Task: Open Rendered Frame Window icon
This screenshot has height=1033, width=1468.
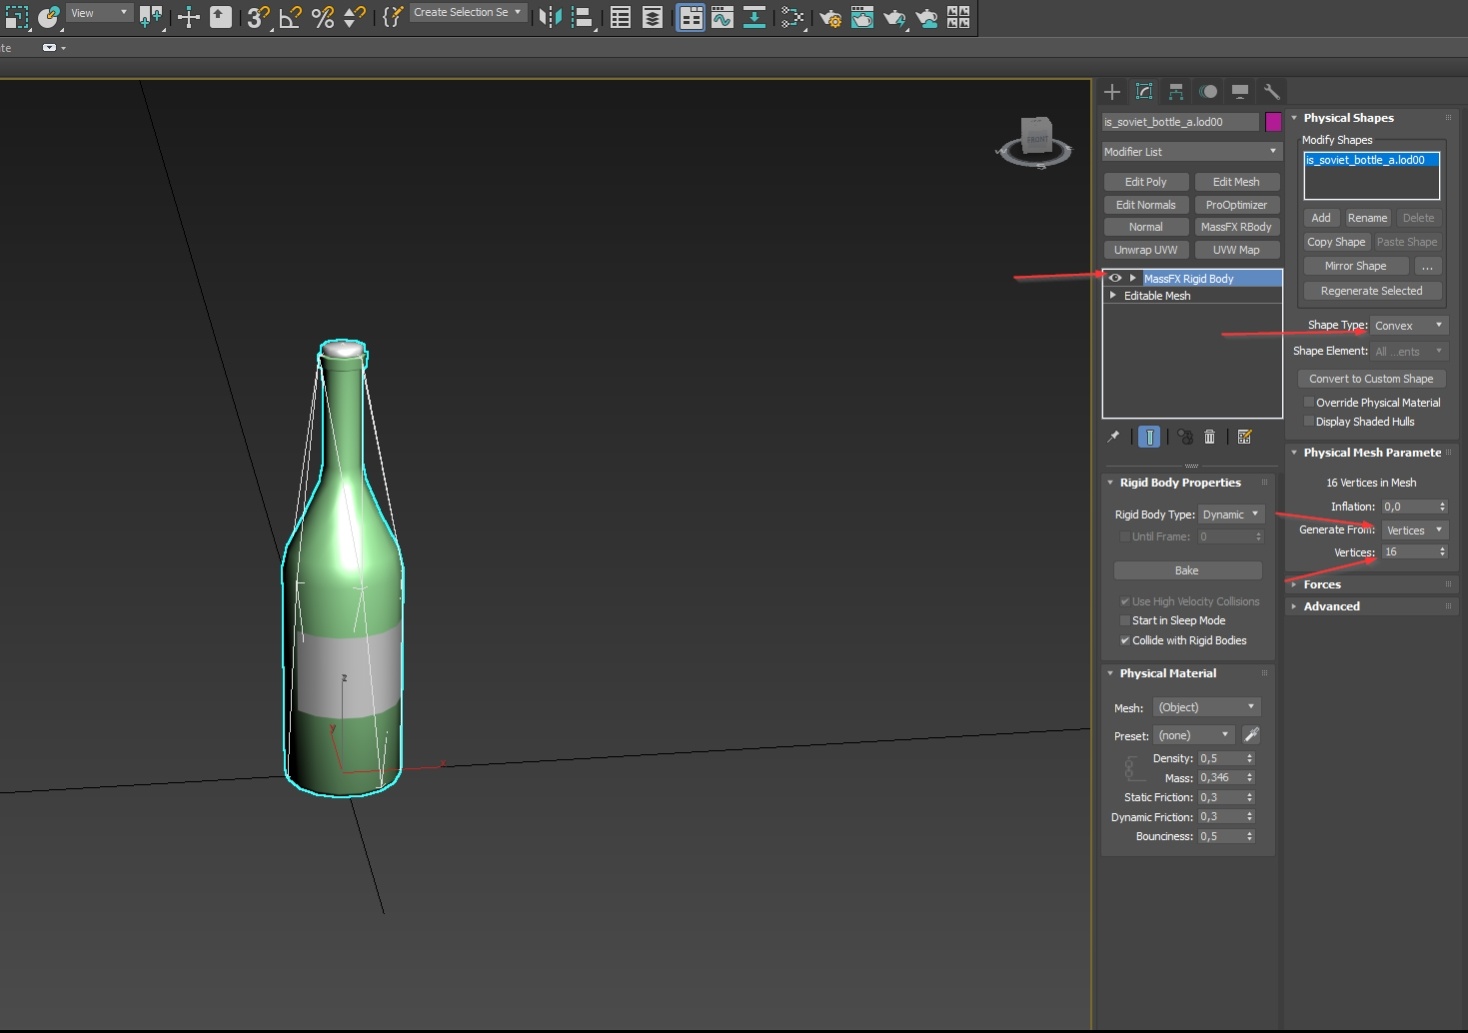Action: [862, 17]
